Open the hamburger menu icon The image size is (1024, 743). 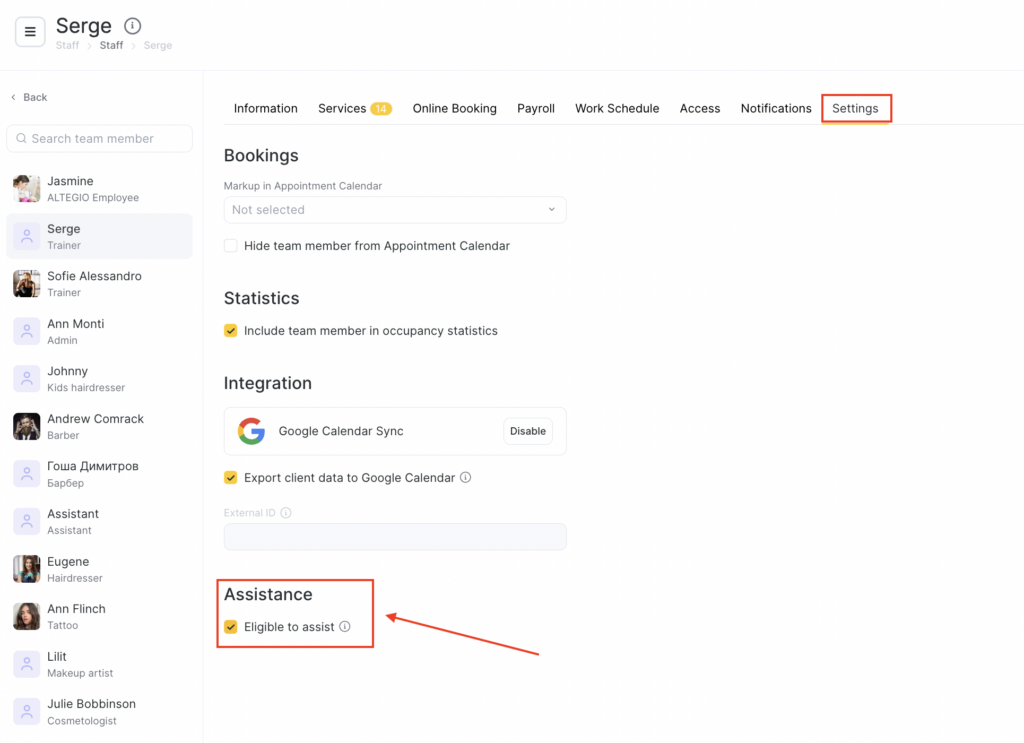pyautogui.click(x=30, y=32)
